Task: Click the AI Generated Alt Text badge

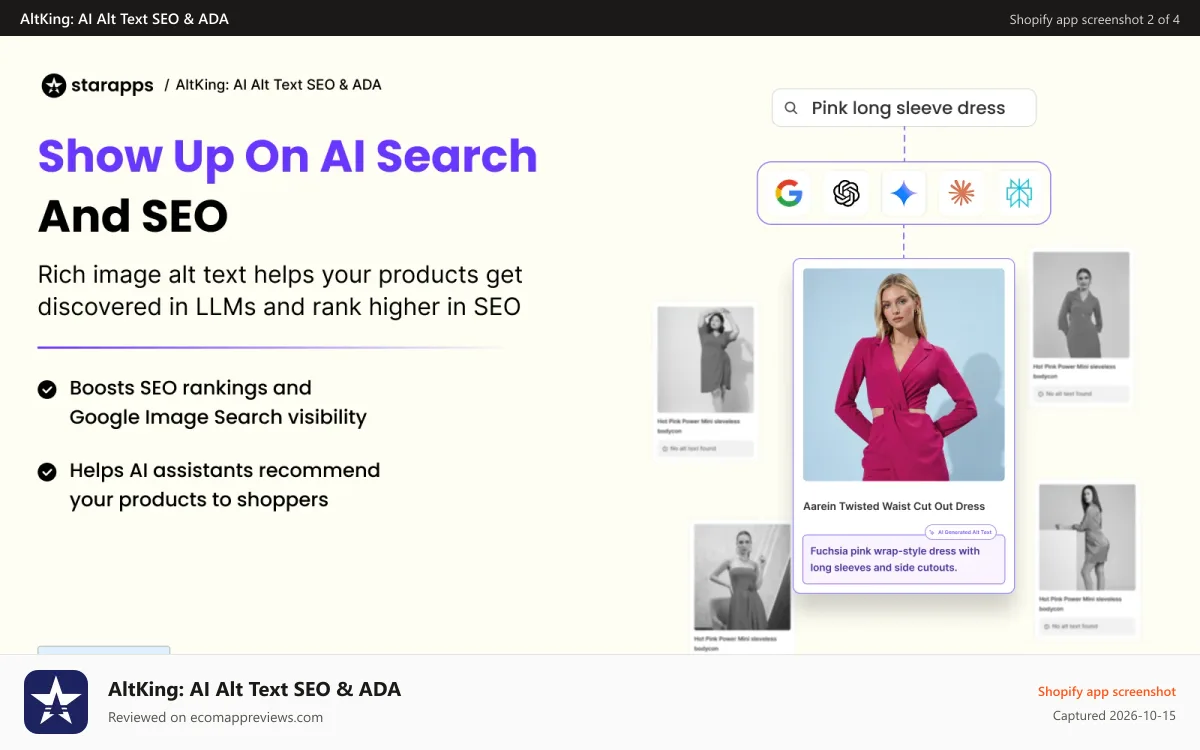Action: (960, 532)
